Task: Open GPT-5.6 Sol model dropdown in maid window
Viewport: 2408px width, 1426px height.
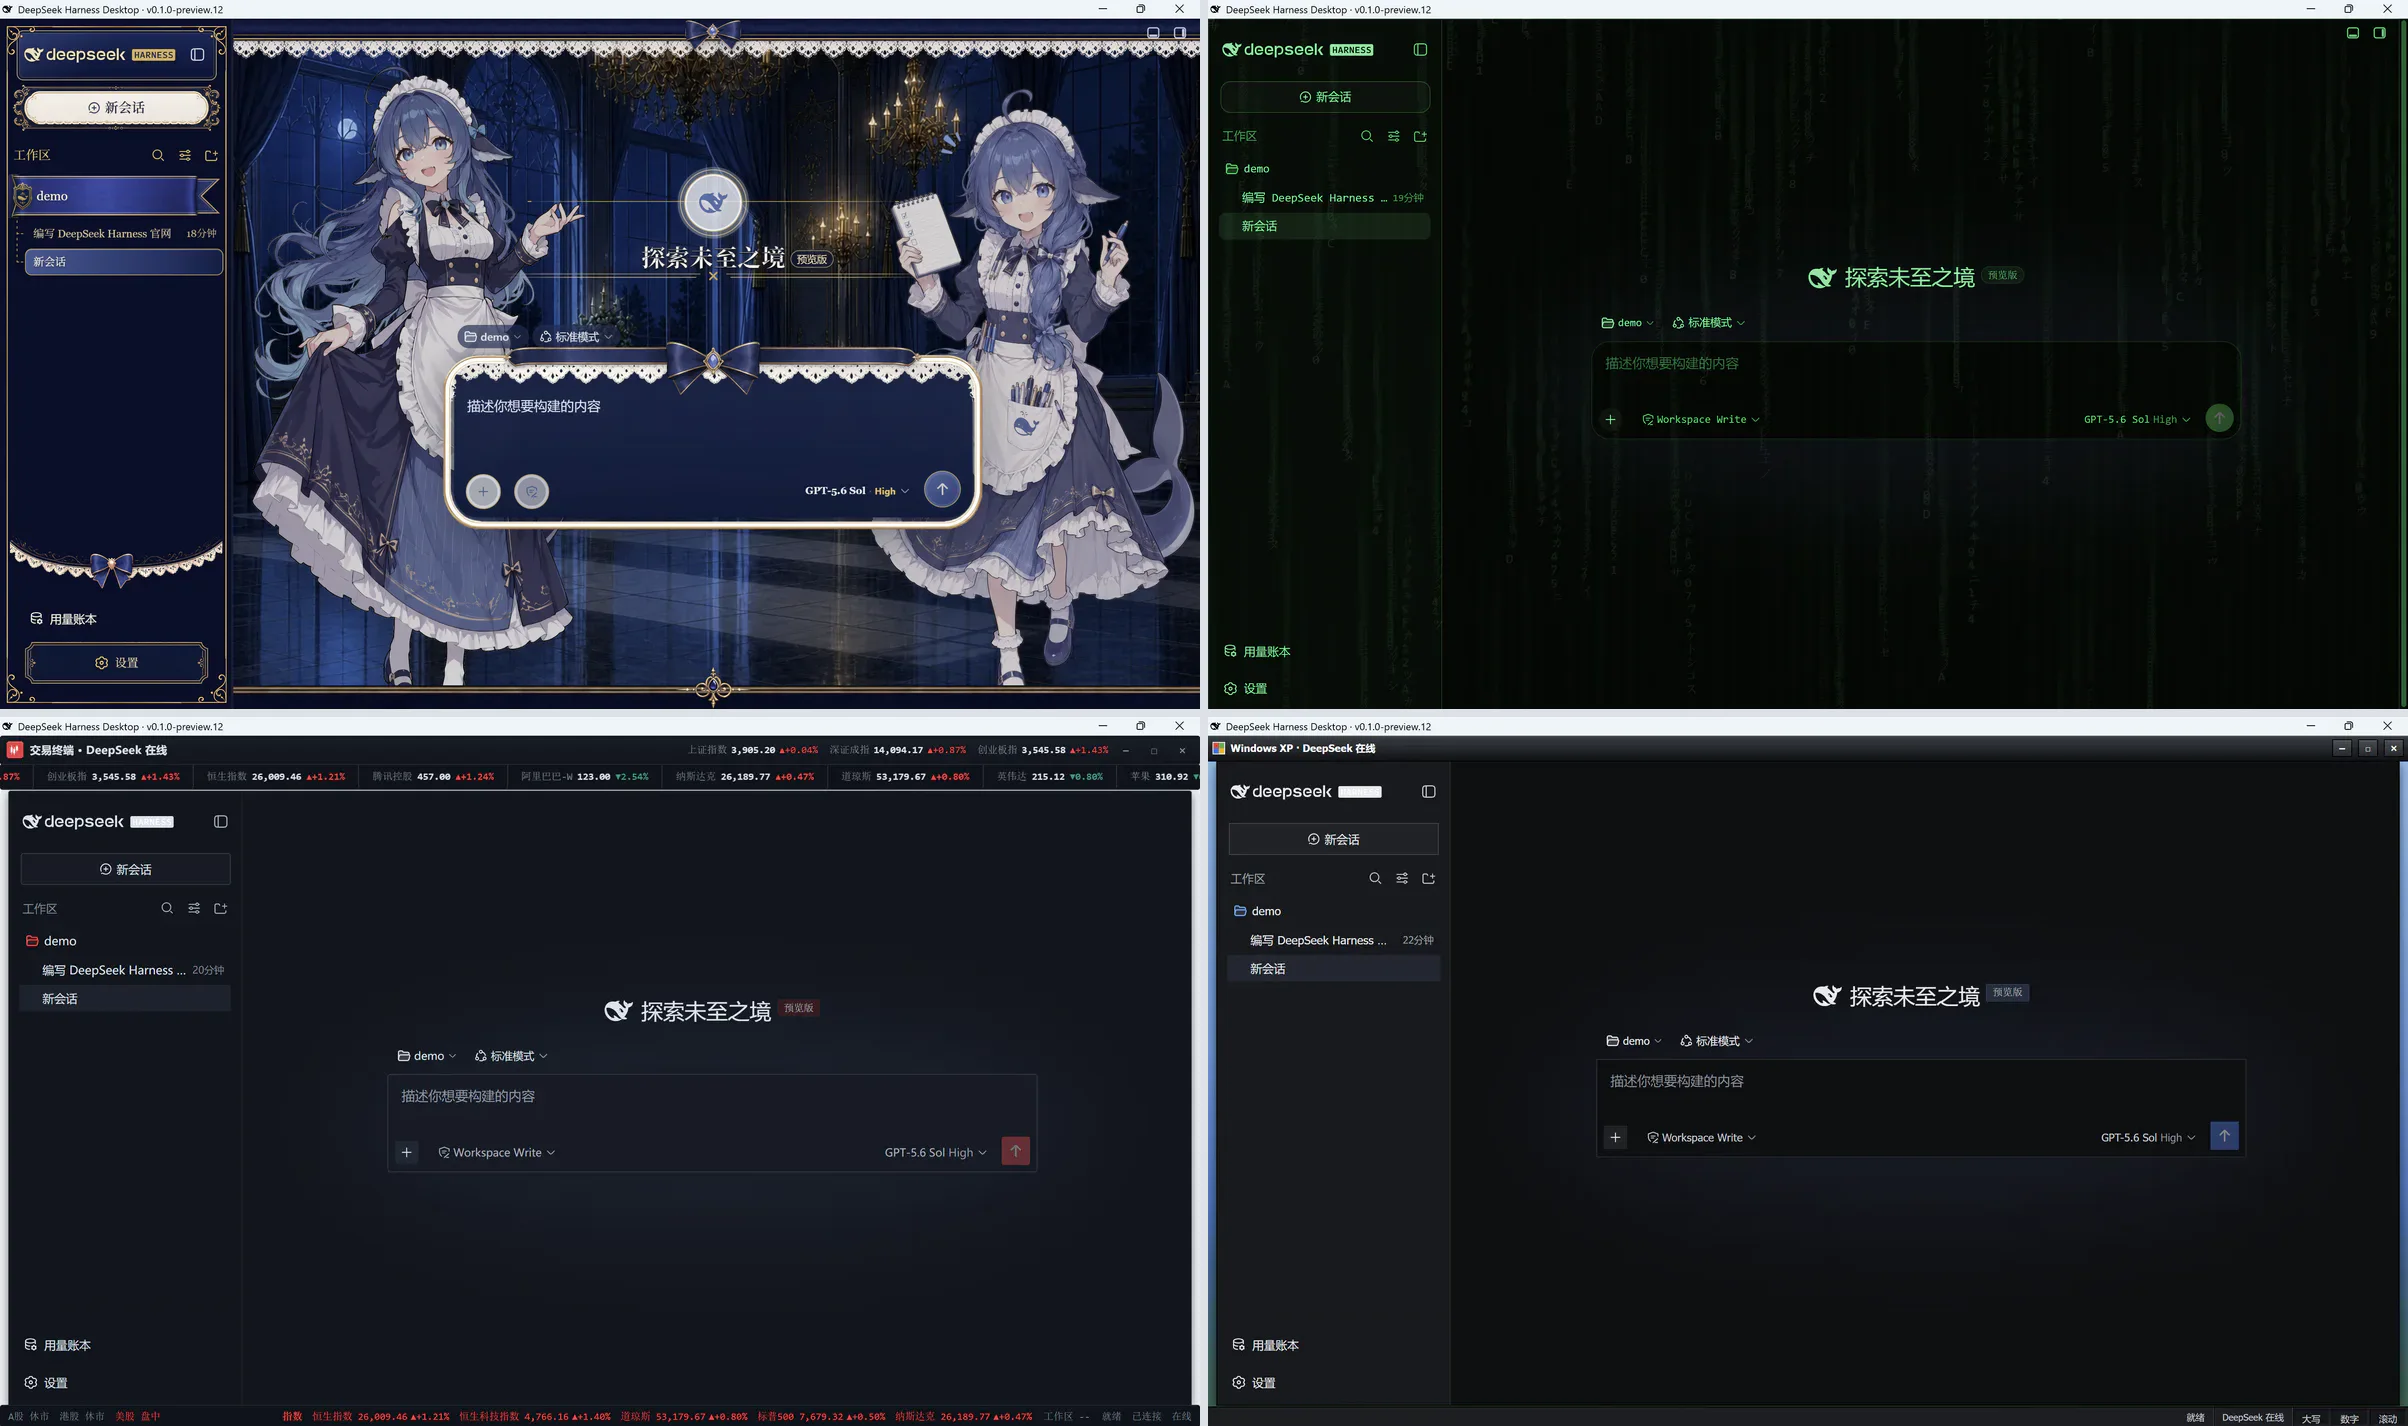Action: (x=857, y=491)
